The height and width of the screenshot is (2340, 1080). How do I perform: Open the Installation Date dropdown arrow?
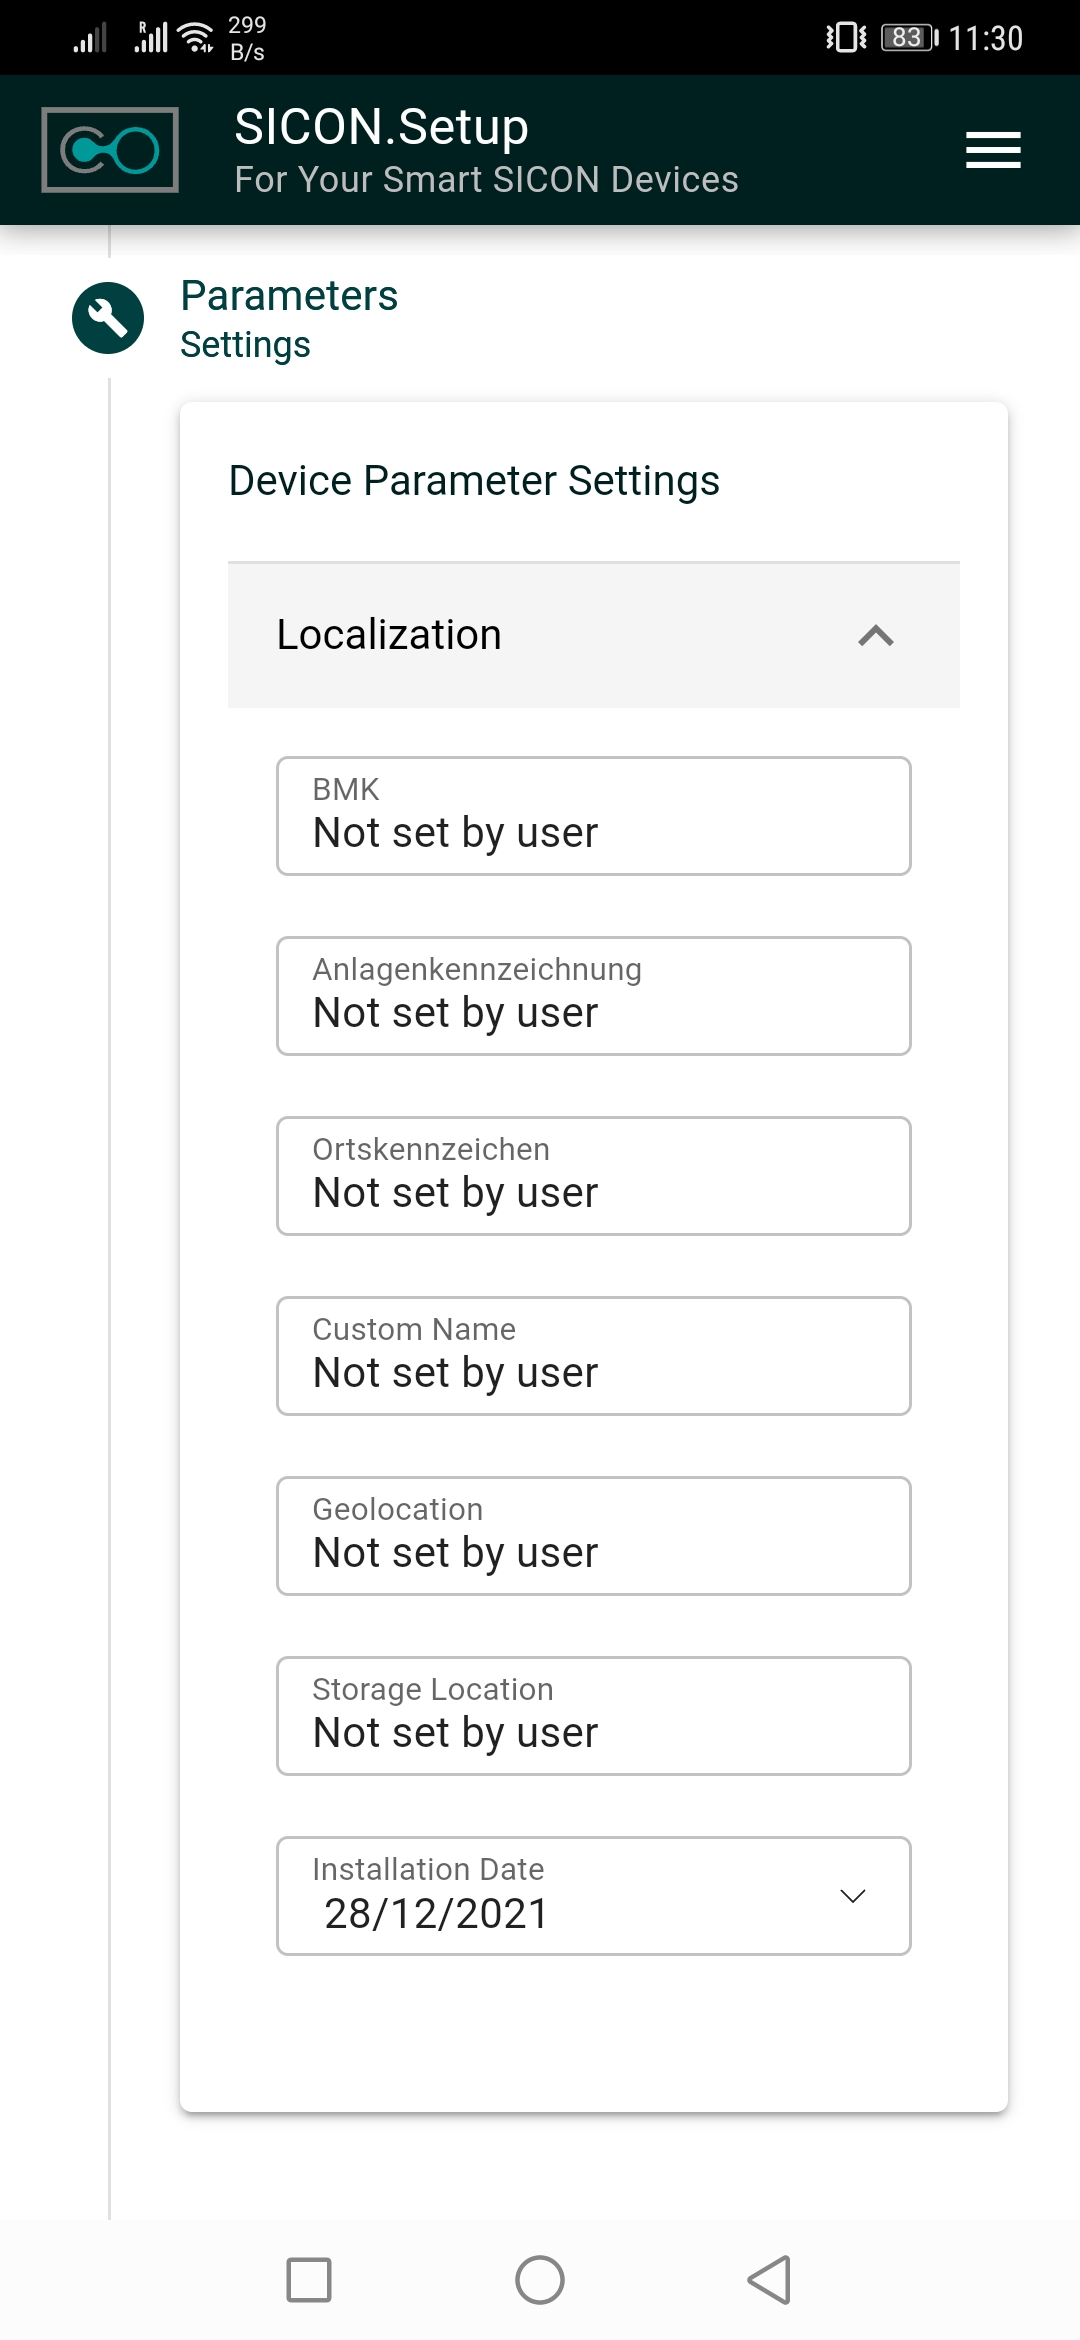[x=852, y=1896]
